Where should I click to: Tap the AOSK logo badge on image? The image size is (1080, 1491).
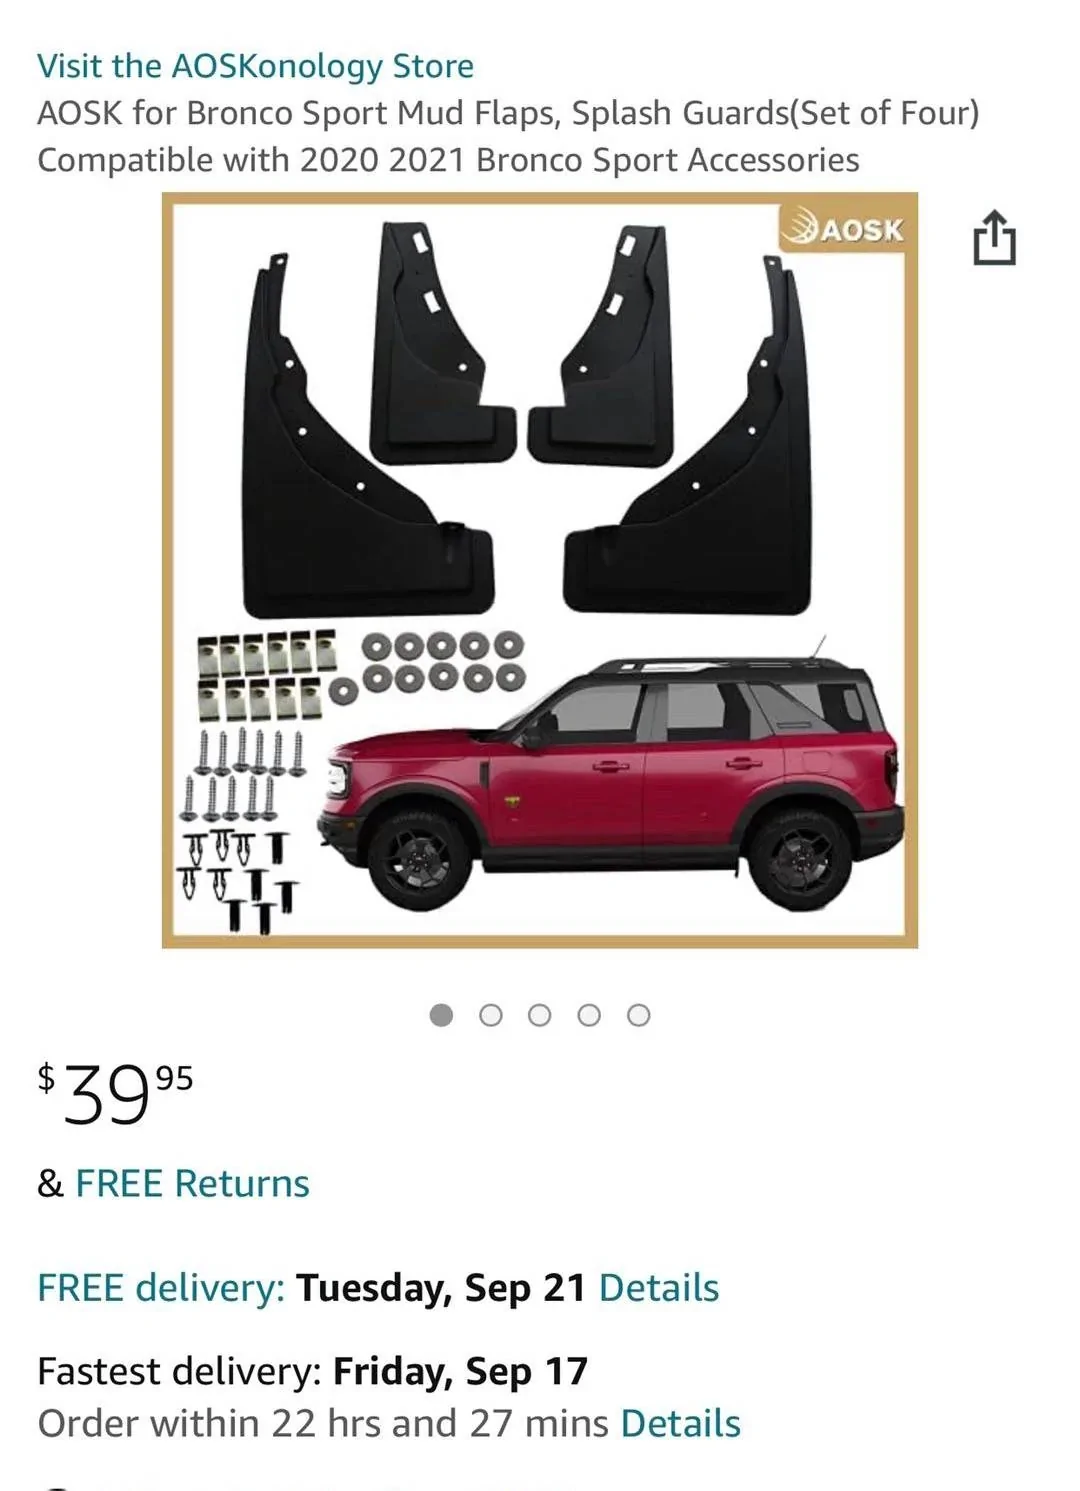coord(842,229)
